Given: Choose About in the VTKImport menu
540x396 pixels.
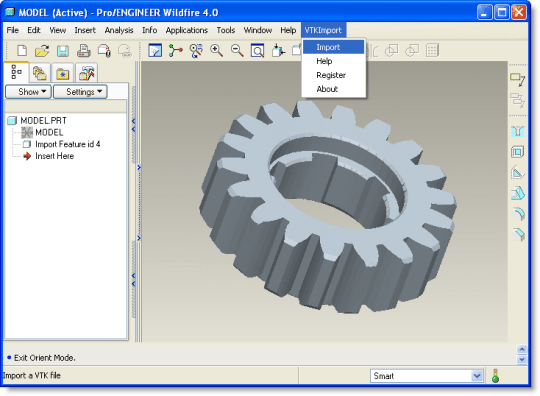Looking at the screenshot, I should click(x=333, y=89).
